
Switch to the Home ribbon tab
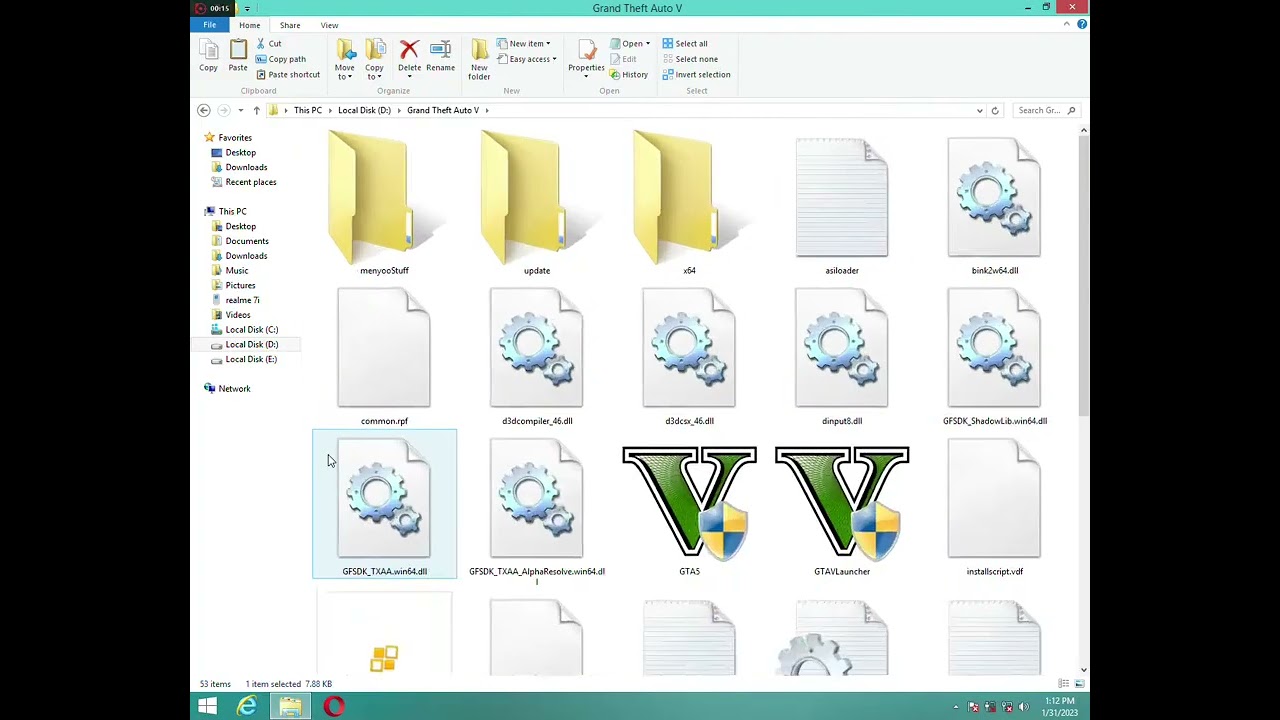point(249,25)
